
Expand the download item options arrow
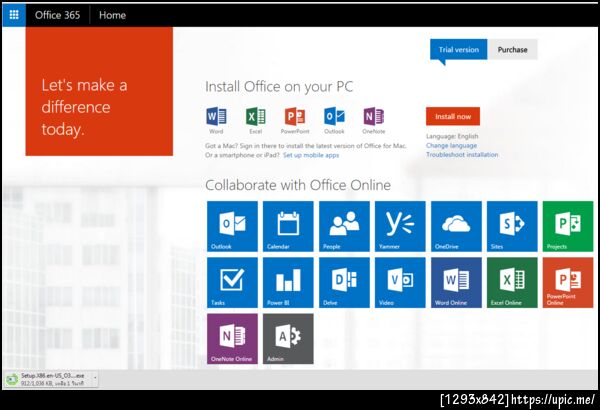coord(95,379)
